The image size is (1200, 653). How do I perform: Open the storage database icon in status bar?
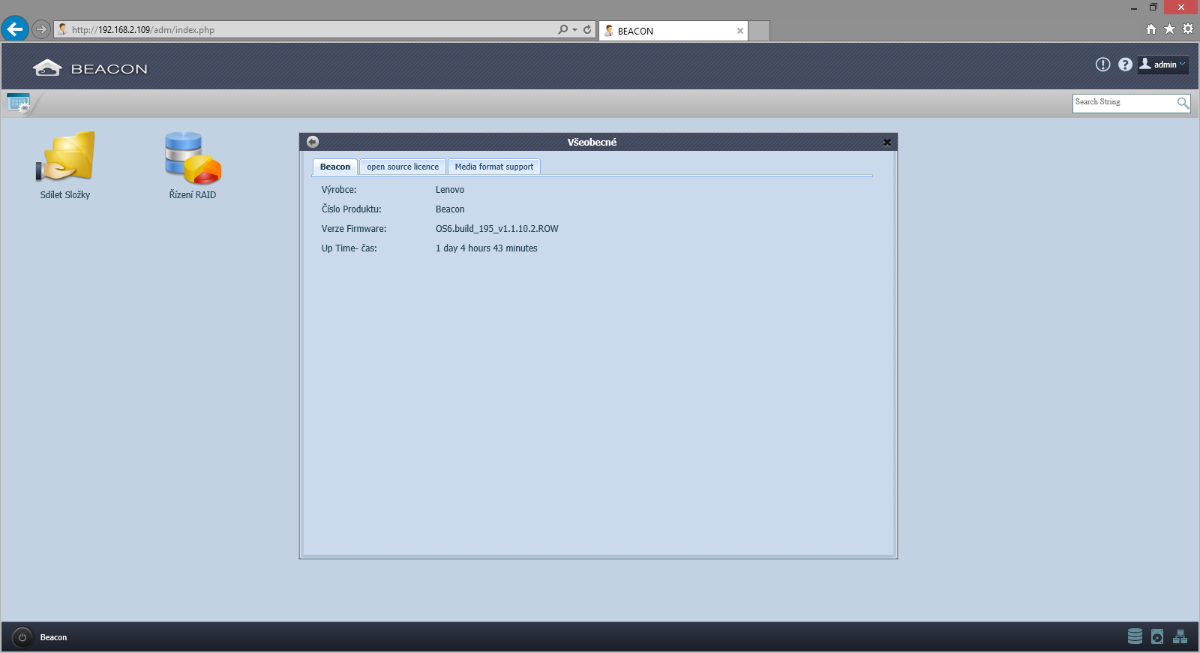pos(1134,636)
